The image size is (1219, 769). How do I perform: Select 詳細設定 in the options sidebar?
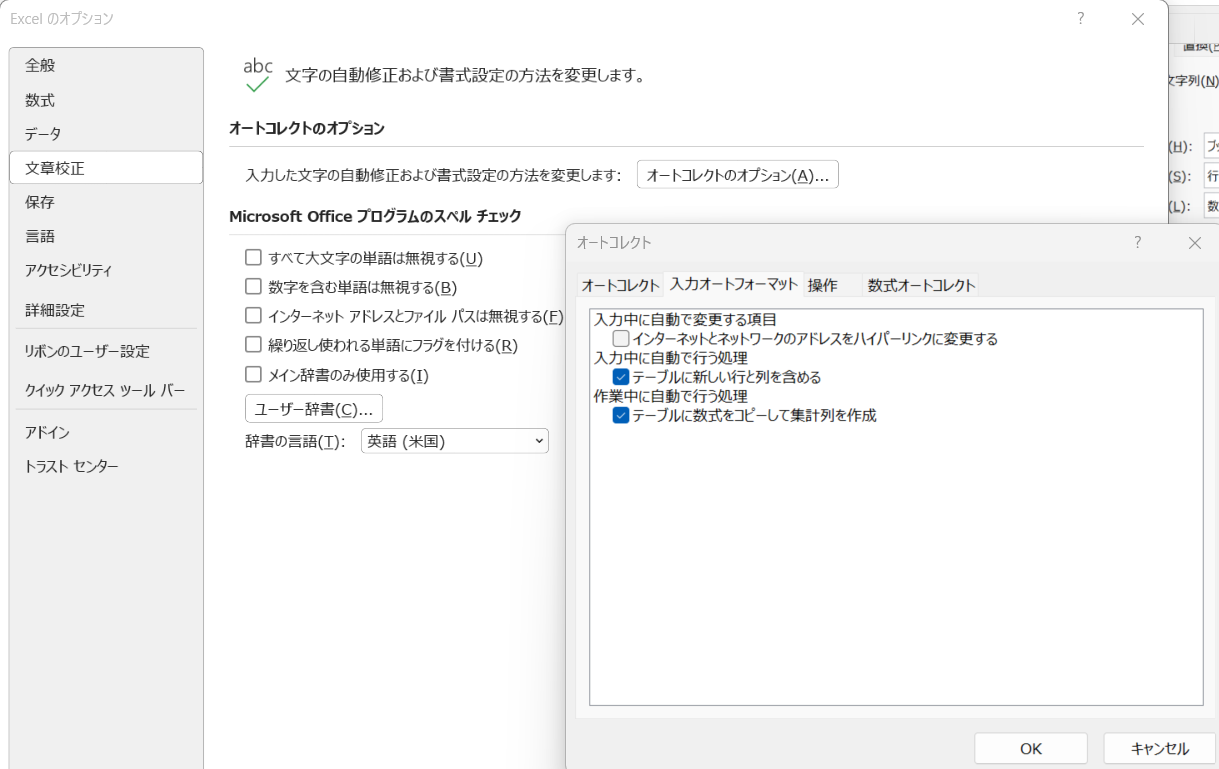click(55, 310)
